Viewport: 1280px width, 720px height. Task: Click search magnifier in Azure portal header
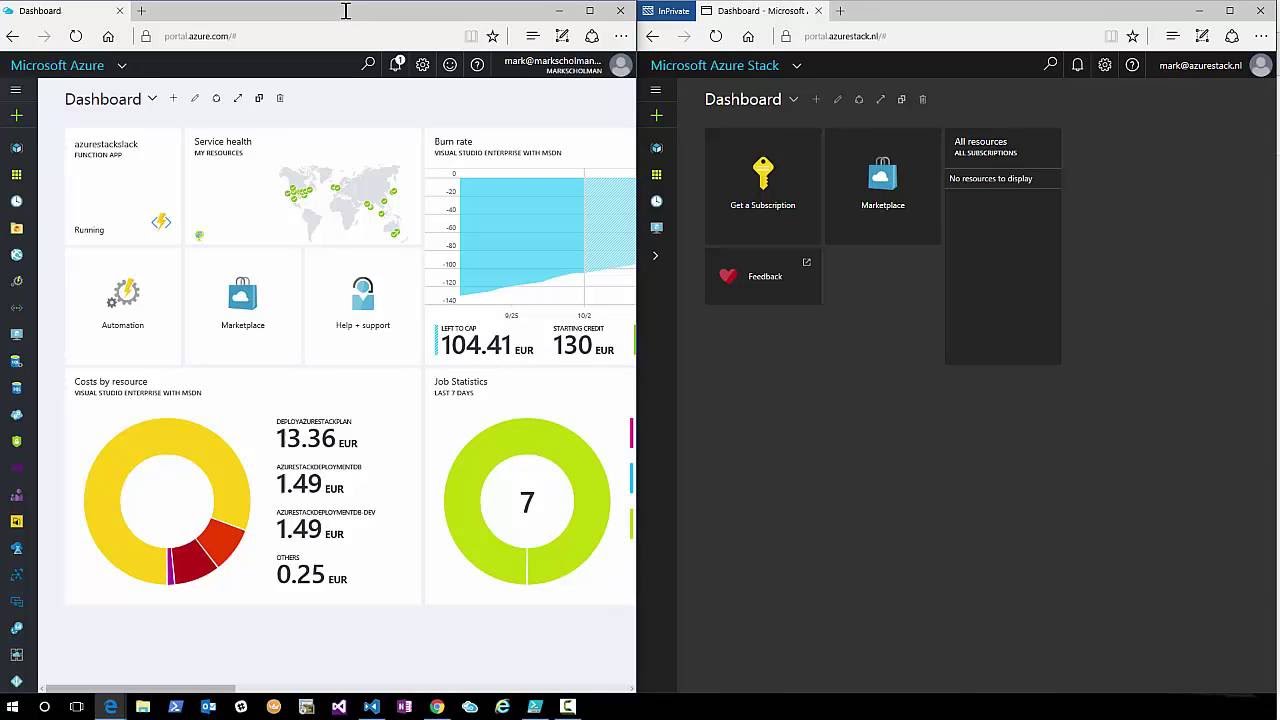click(x=368, y=65)
